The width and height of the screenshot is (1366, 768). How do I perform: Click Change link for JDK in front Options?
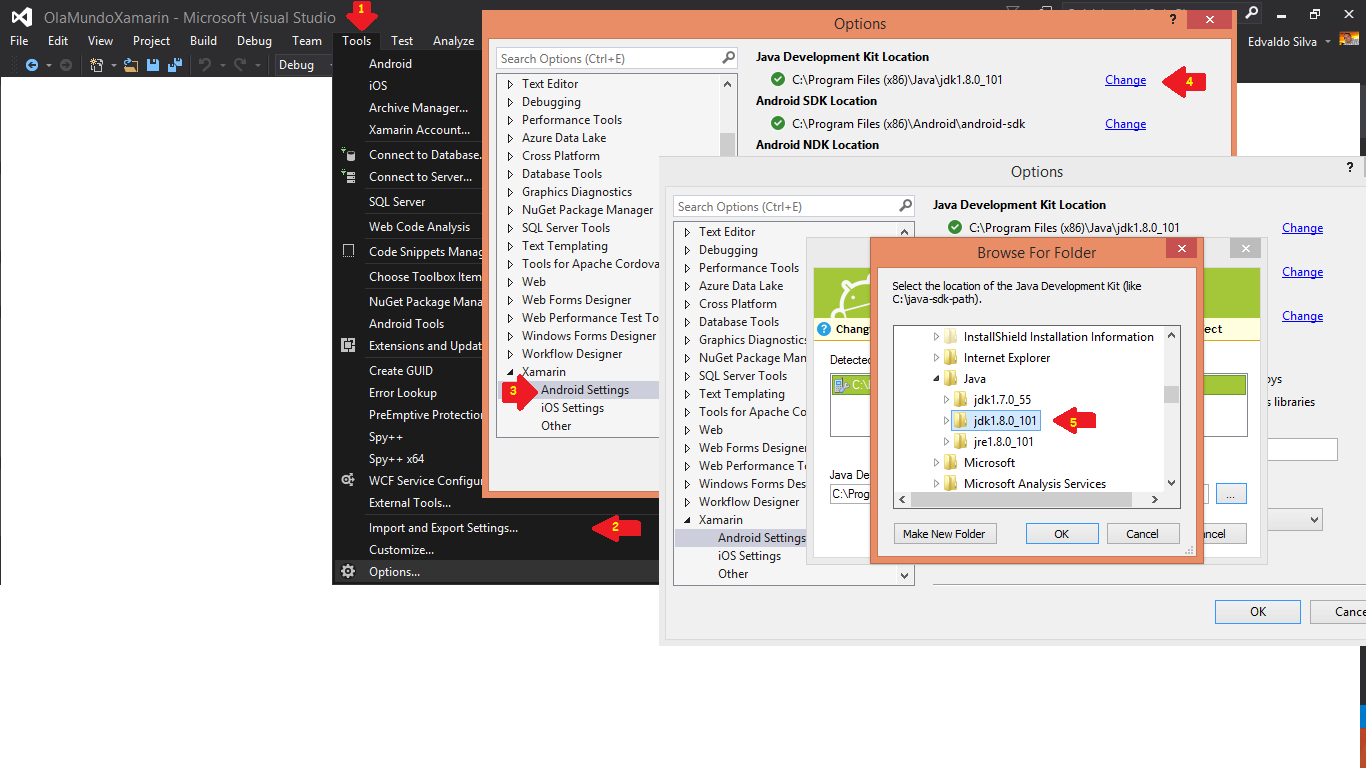pos(1302,228)
